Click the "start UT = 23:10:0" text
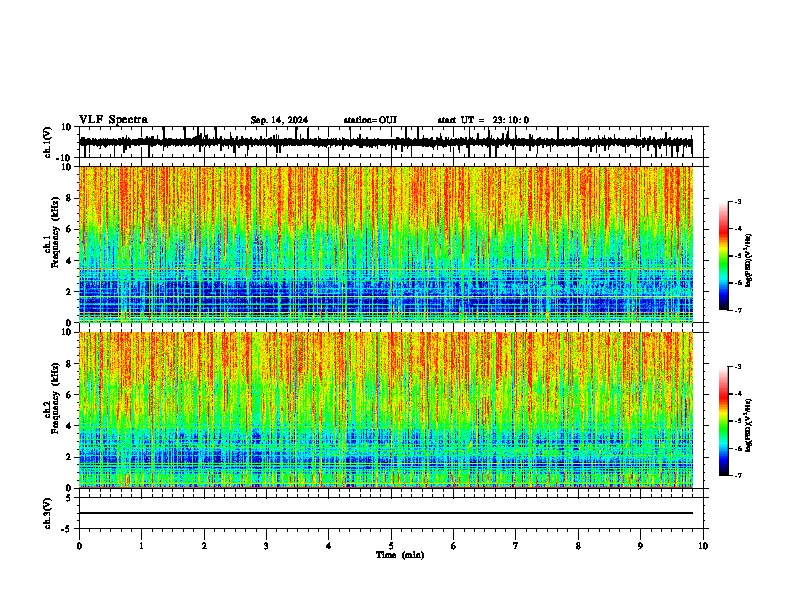This screenshot has width=792, height=612. pyautogui.click(x=483, y=120)
